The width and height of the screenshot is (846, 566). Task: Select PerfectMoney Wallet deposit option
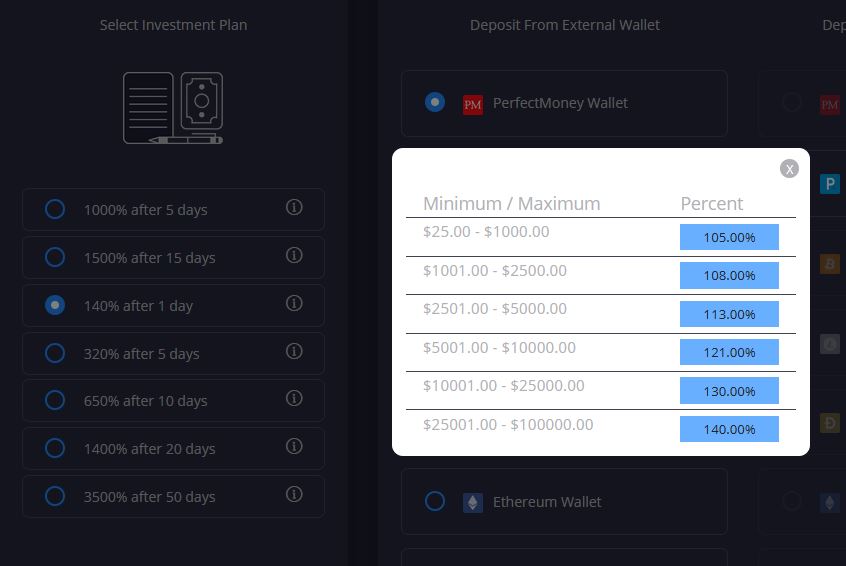pyautogui.click(x=435, y=102)
